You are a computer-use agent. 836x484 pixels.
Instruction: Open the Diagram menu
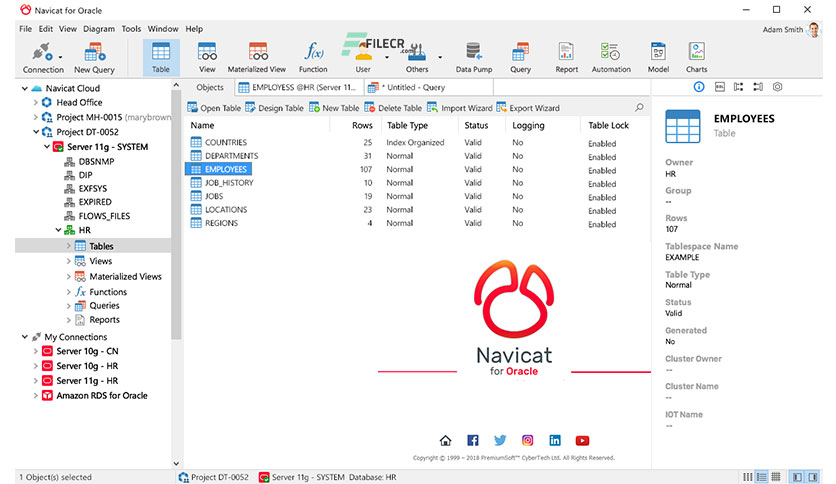pos(99,29)
